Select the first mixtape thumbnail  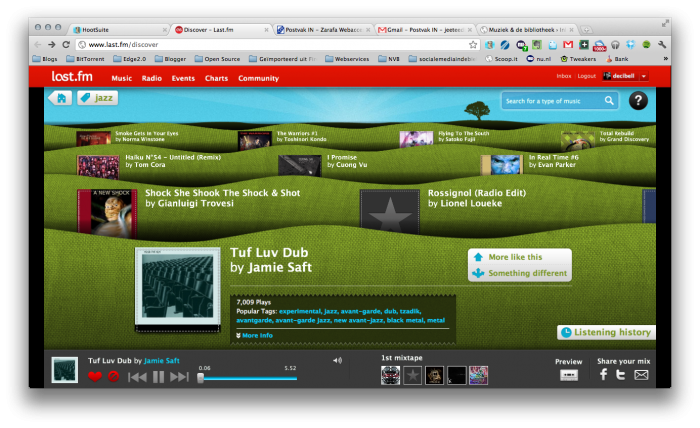[x=391, y=375]
